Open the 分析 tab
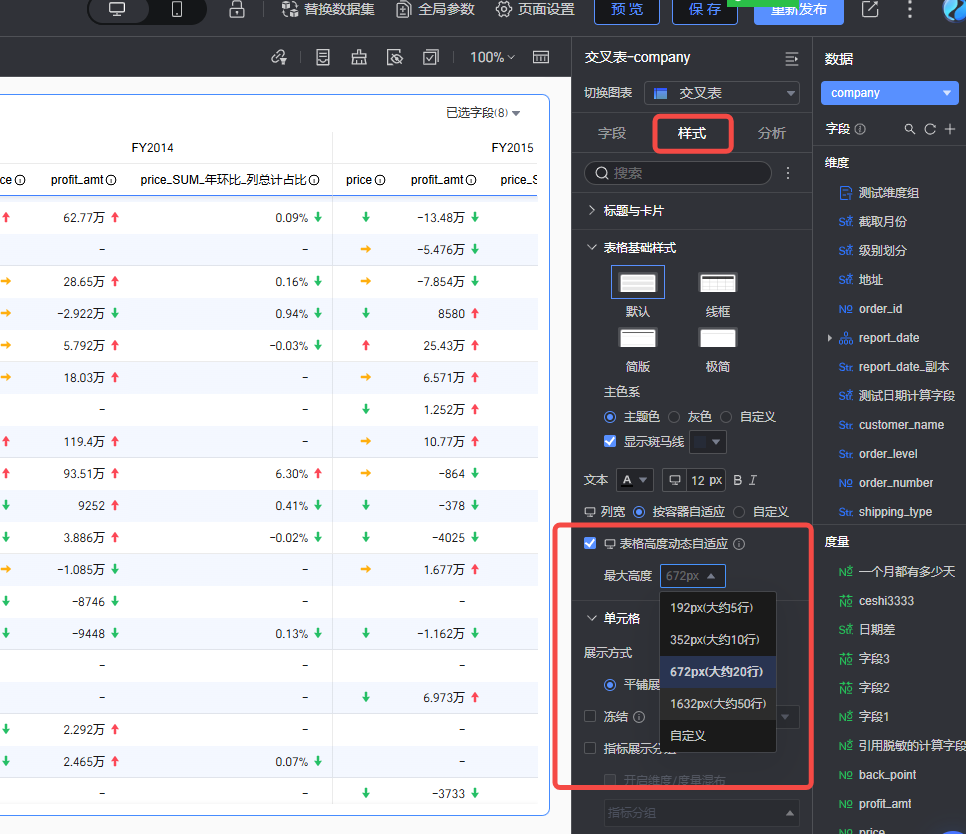Image resolution: width=966 pixels, height=834 pixels. pos(771,133)
